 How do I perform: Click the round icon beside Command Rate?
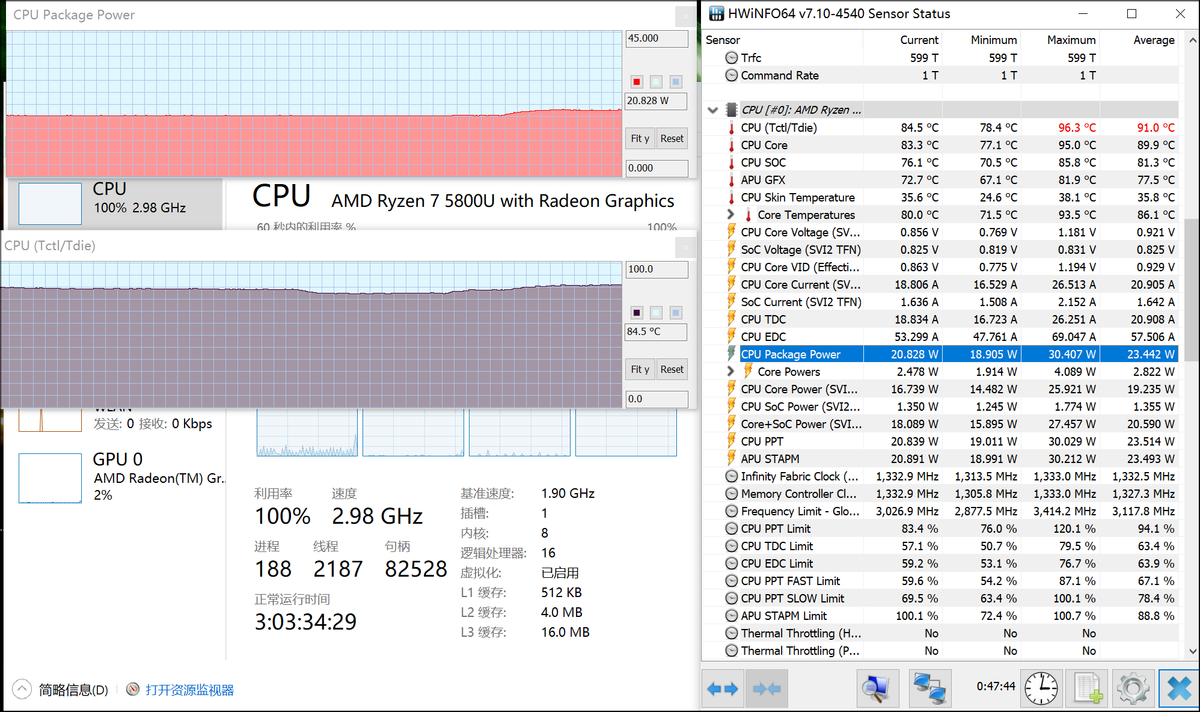click(731, 75)
